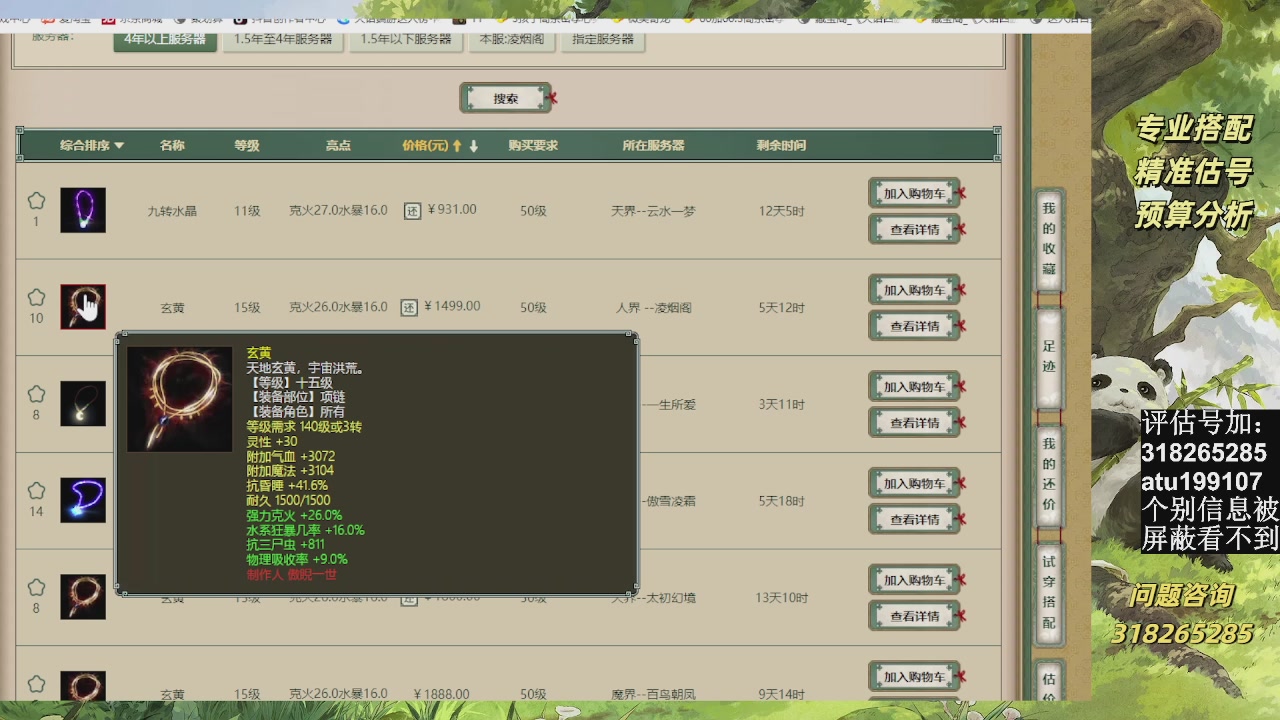Open the necklace thumbnail in ¥1888.00 row

coord(83,686)
